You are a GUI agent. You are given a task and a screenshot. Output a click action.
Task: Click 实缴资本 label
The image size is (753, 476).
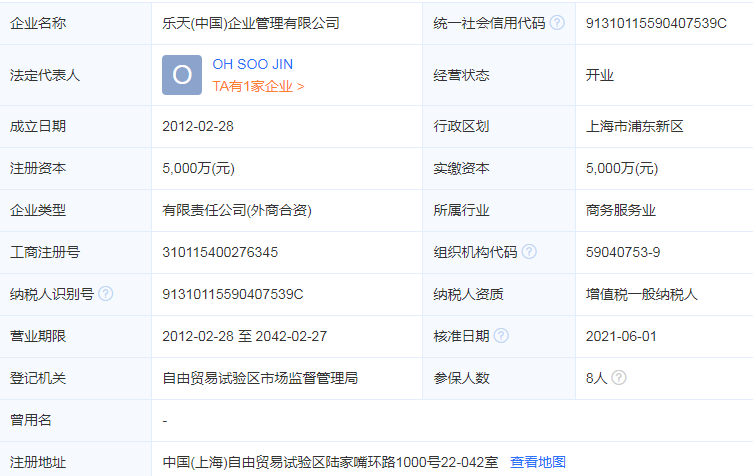pos(461,168)
